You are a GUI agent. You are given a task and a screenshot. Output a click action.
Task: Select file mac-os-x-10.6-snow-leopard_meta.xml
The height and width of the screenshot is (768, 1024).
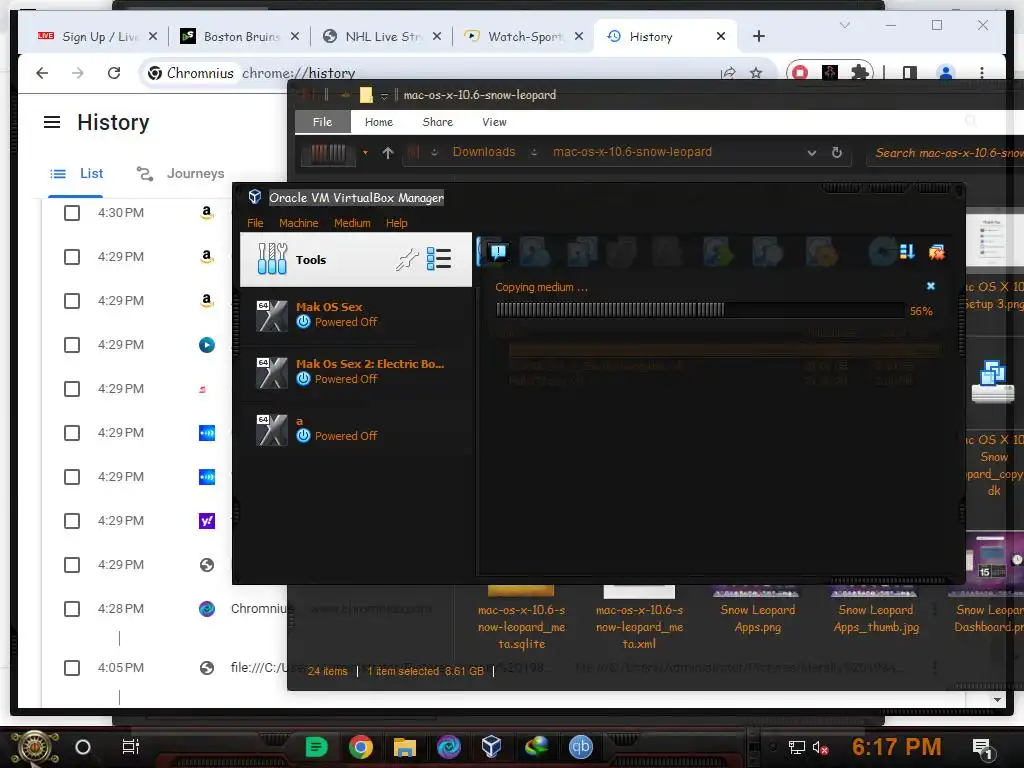tap(639, 617)
